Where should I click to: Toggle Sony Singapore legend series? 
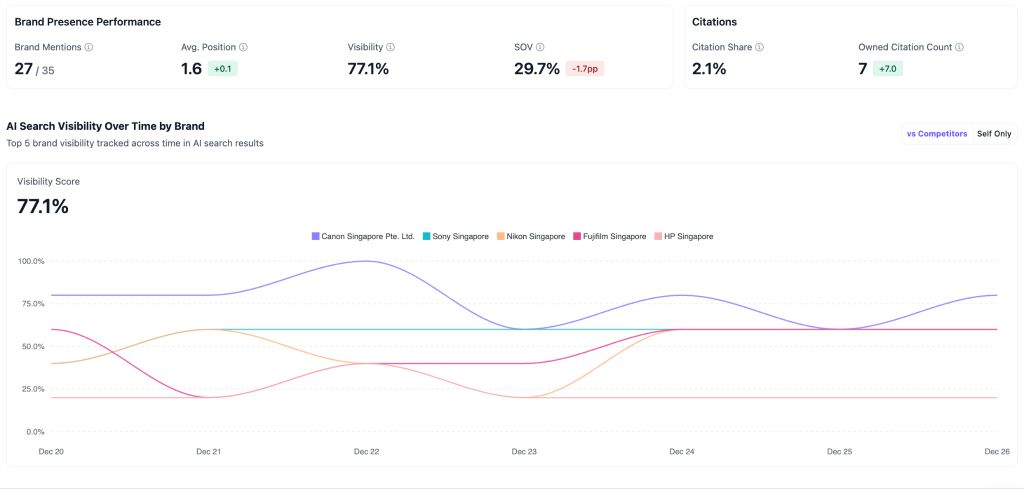tap(456, 236)
